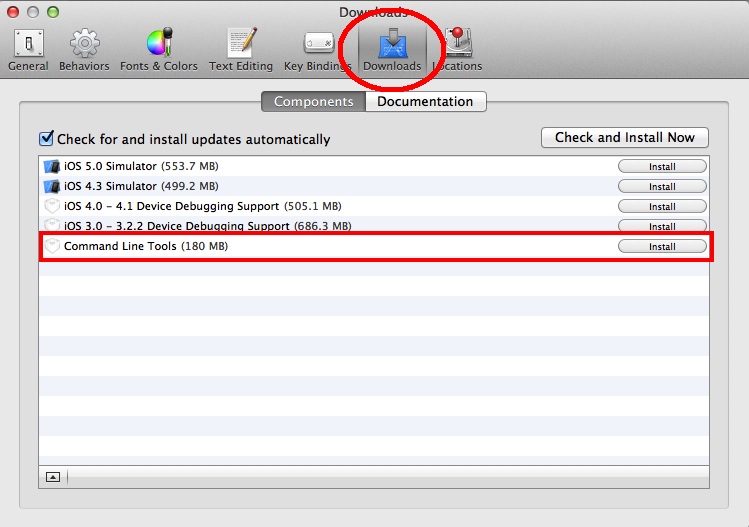Open the Behaviors preferences pane
The image size is (749, 527).
point(84,50)
